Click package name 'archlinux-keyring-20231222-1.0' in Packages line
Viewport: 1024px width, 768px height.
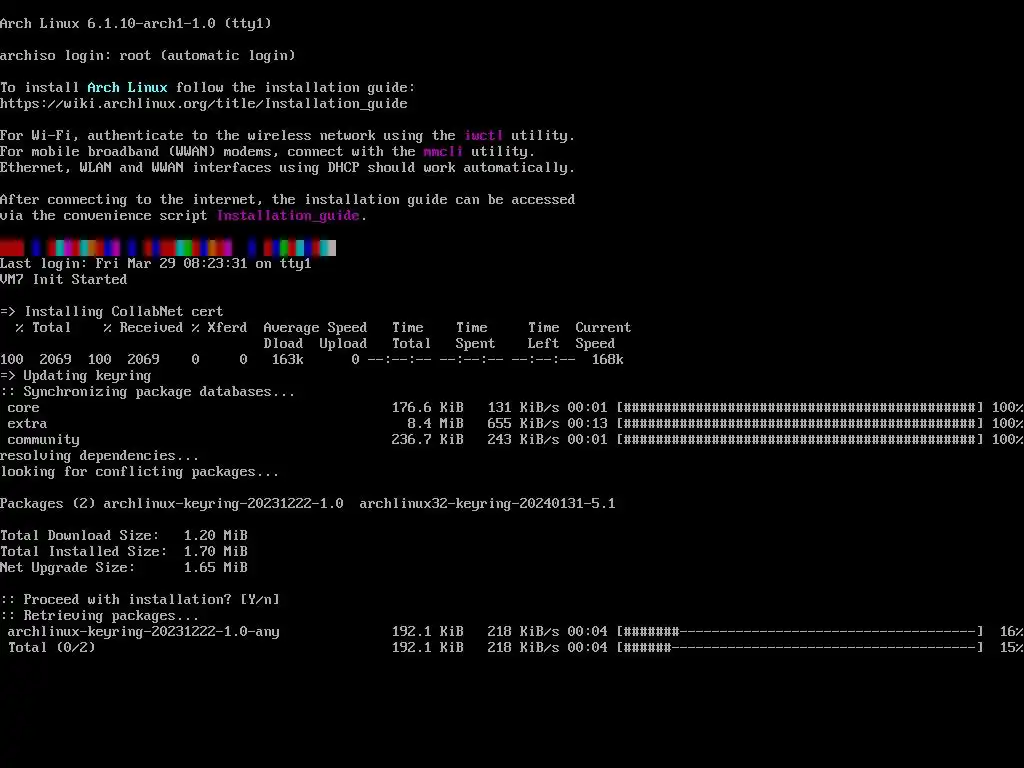click(223, 504)
